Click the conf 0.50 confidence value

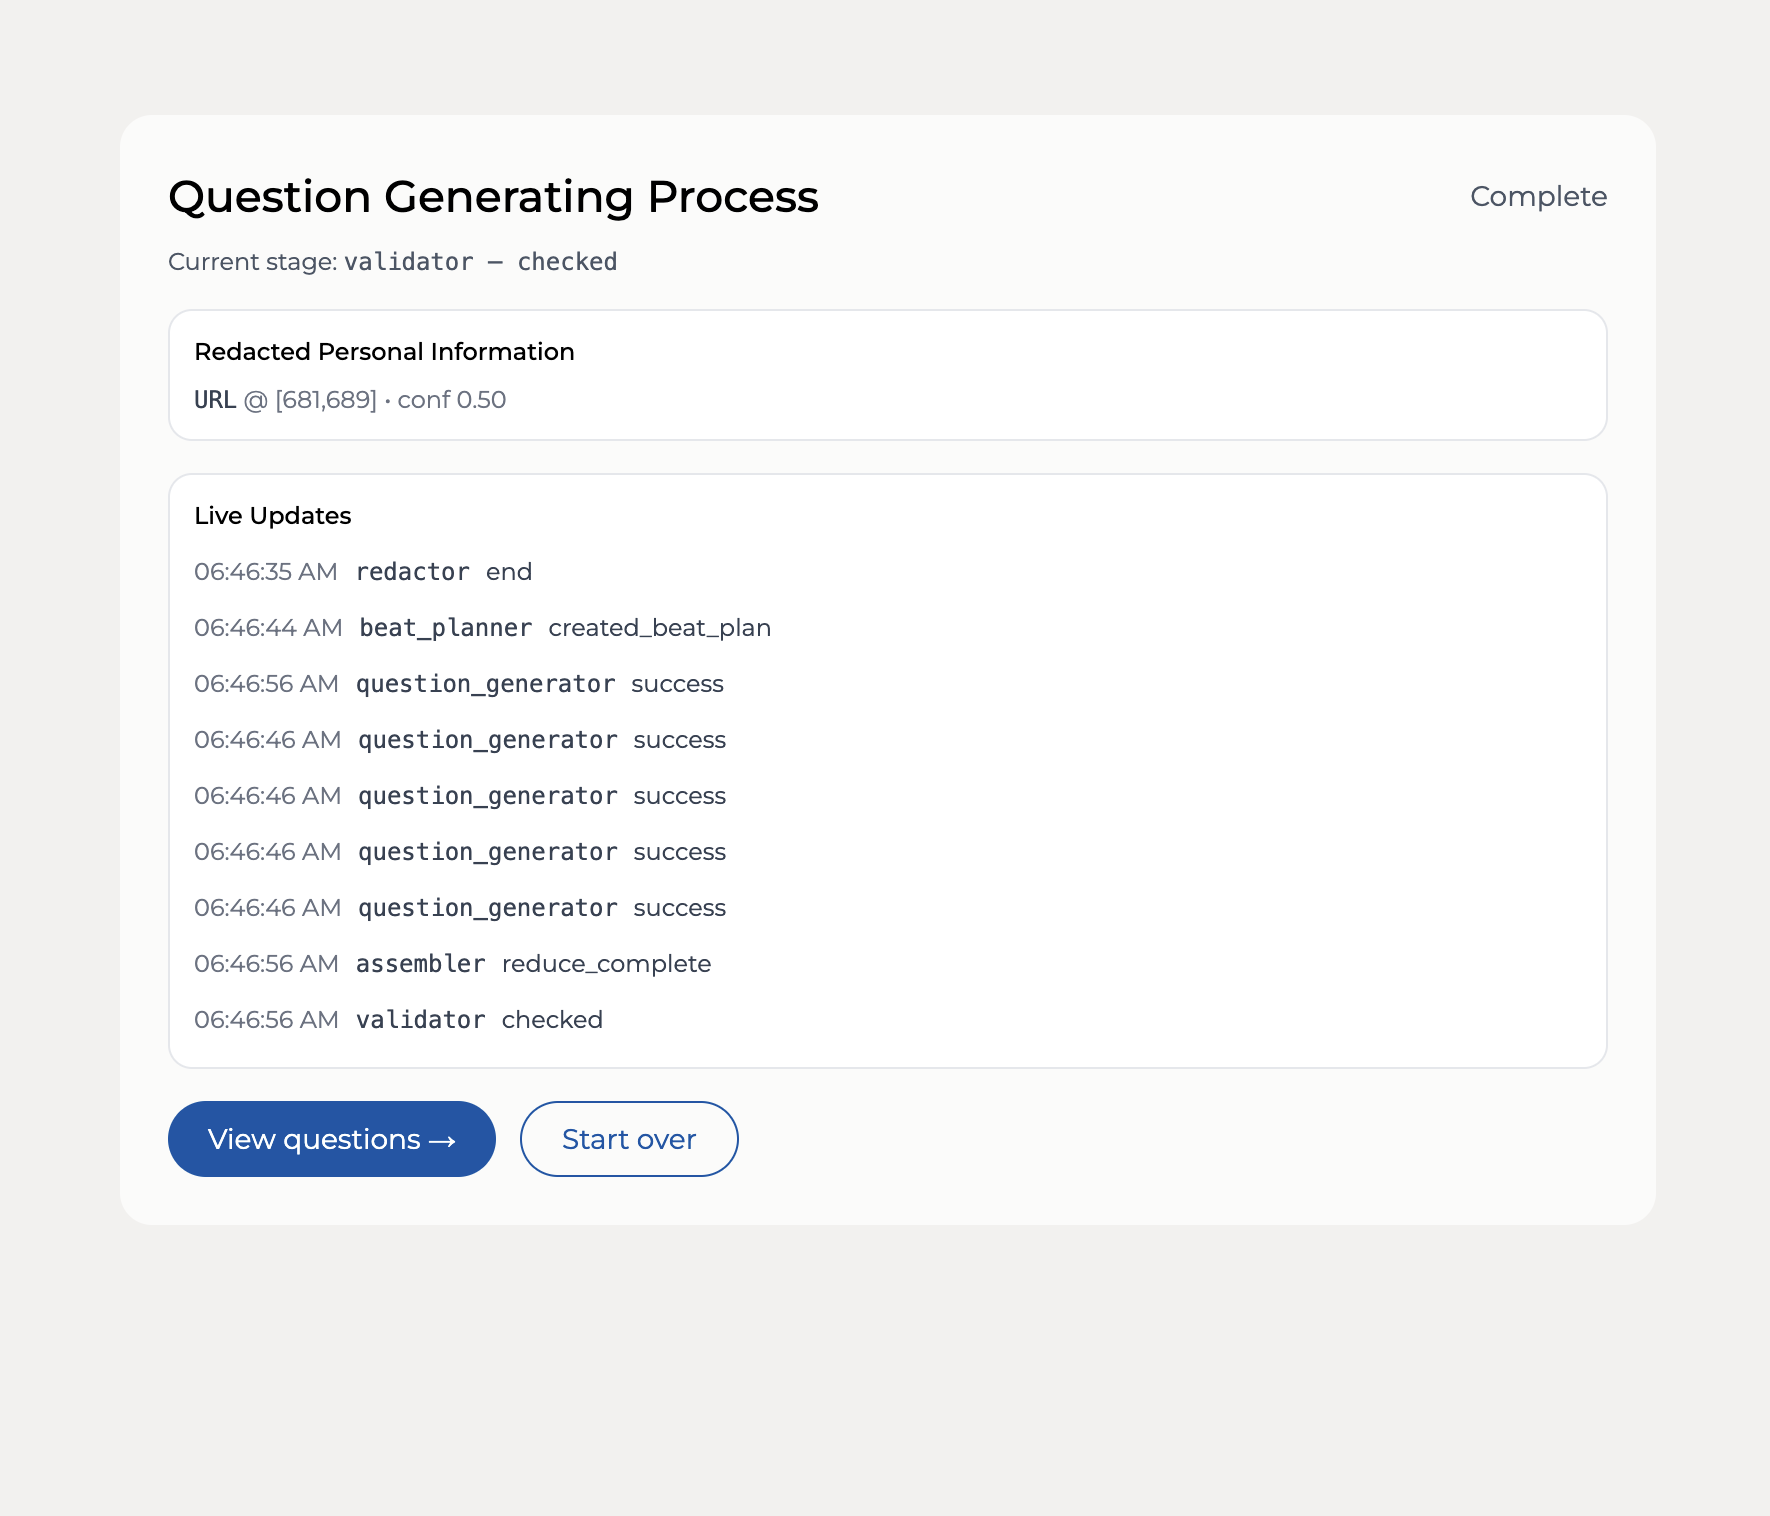[x=452, y=400]
